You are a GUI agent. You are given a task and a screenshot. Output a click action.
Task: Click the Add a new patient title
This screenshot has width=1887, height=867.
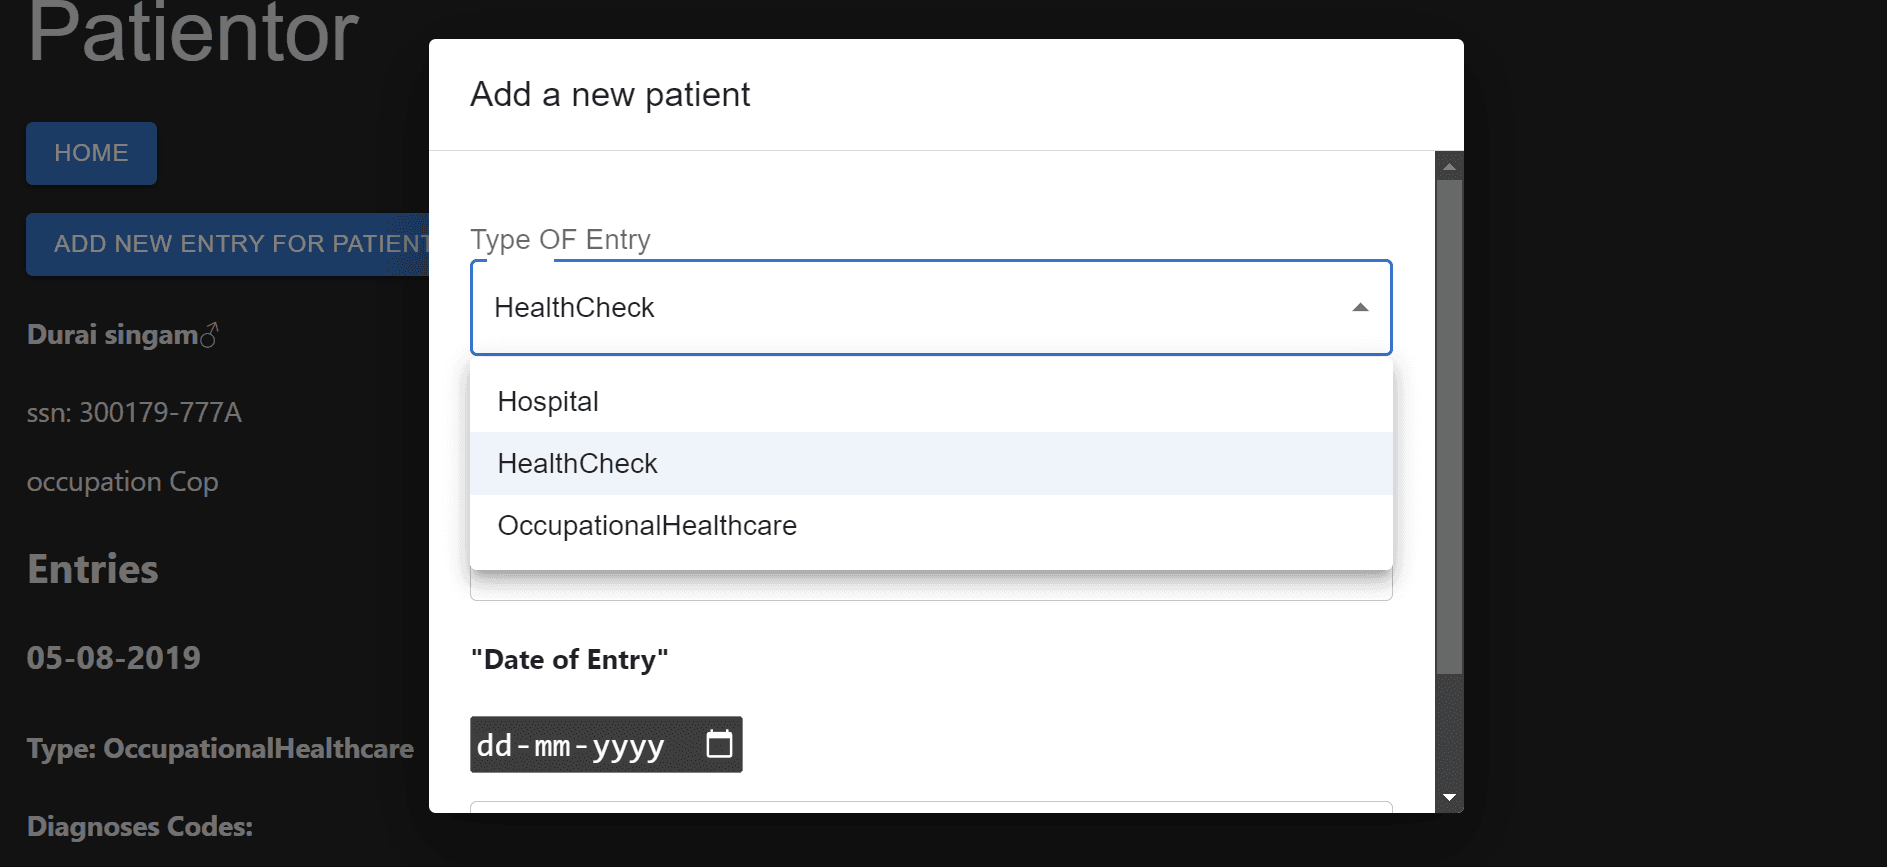coord(610,94)
